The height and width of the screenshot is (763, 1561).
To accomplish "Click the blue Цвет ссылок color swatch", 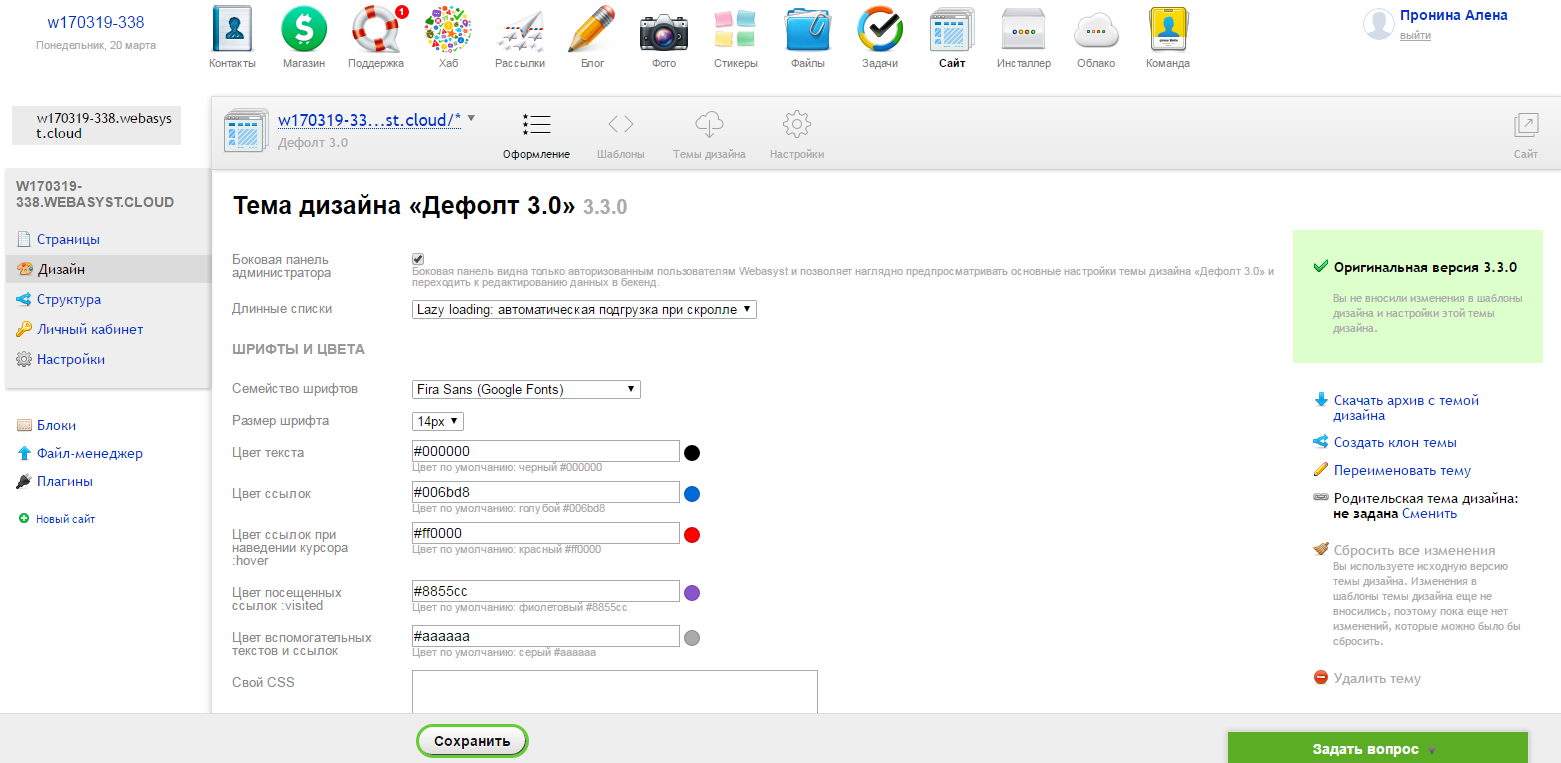I will 692,494.
